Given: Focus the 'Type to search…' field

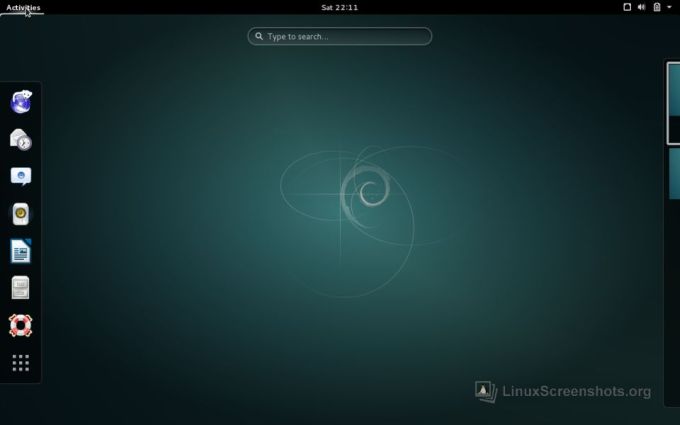Looking at the screenshot, I should [x=345, y=36].
